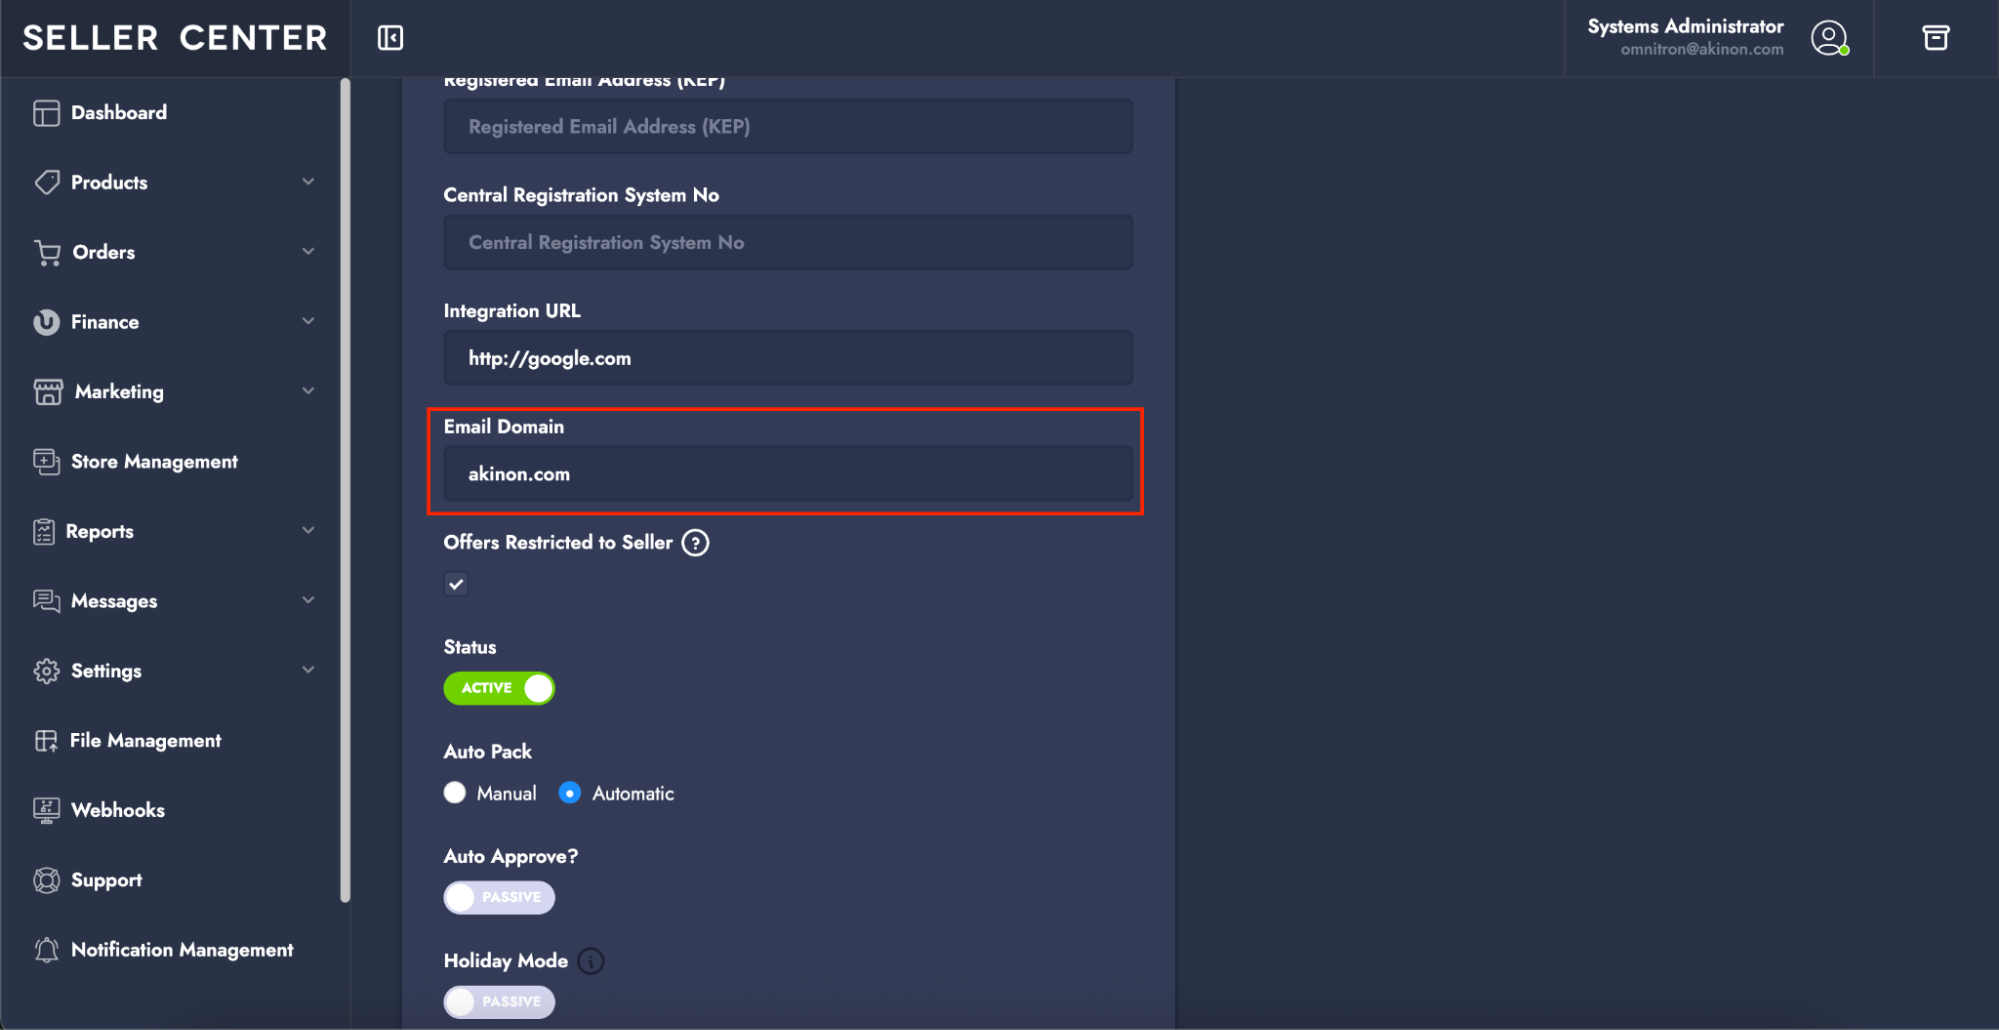Image resolution: width=1999 pixels, height=1030 pixels.
Task: Uncheck Offers Restricted to Seller checkbox
Action: pyautogui.click(x=456, y=584)
